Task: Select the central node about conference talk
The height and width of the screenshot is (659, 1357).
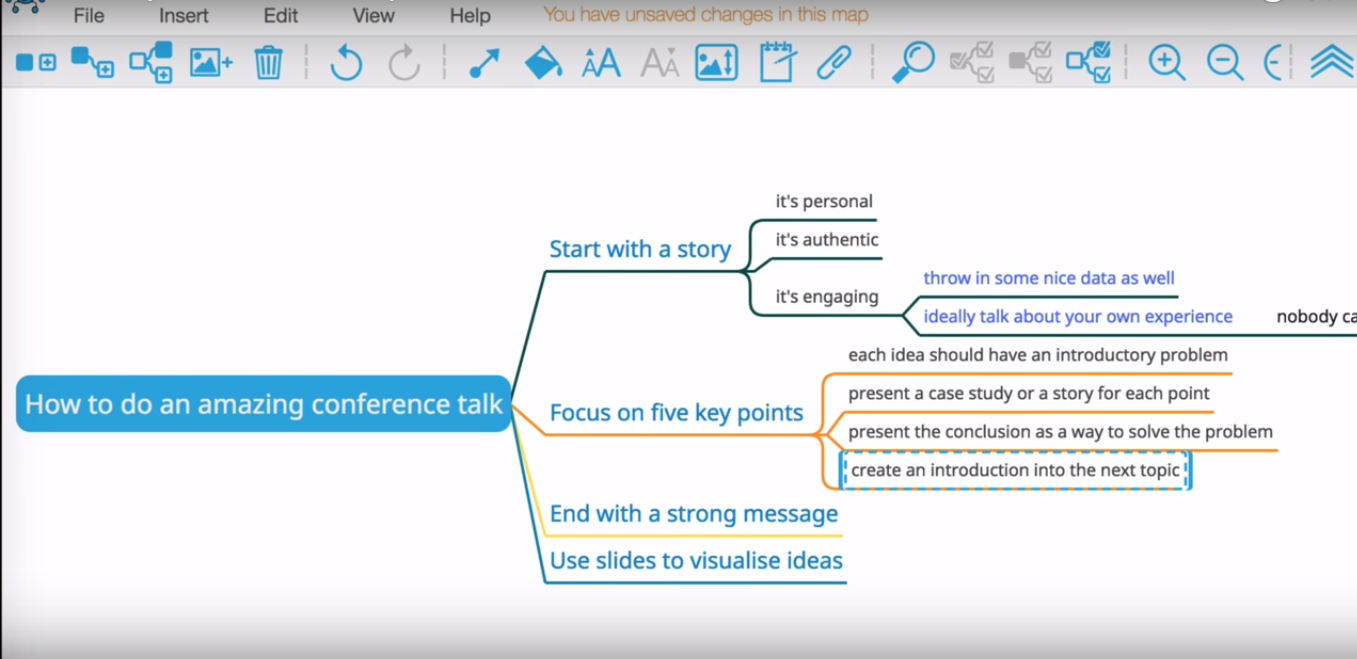Action: tap(264, 404)
